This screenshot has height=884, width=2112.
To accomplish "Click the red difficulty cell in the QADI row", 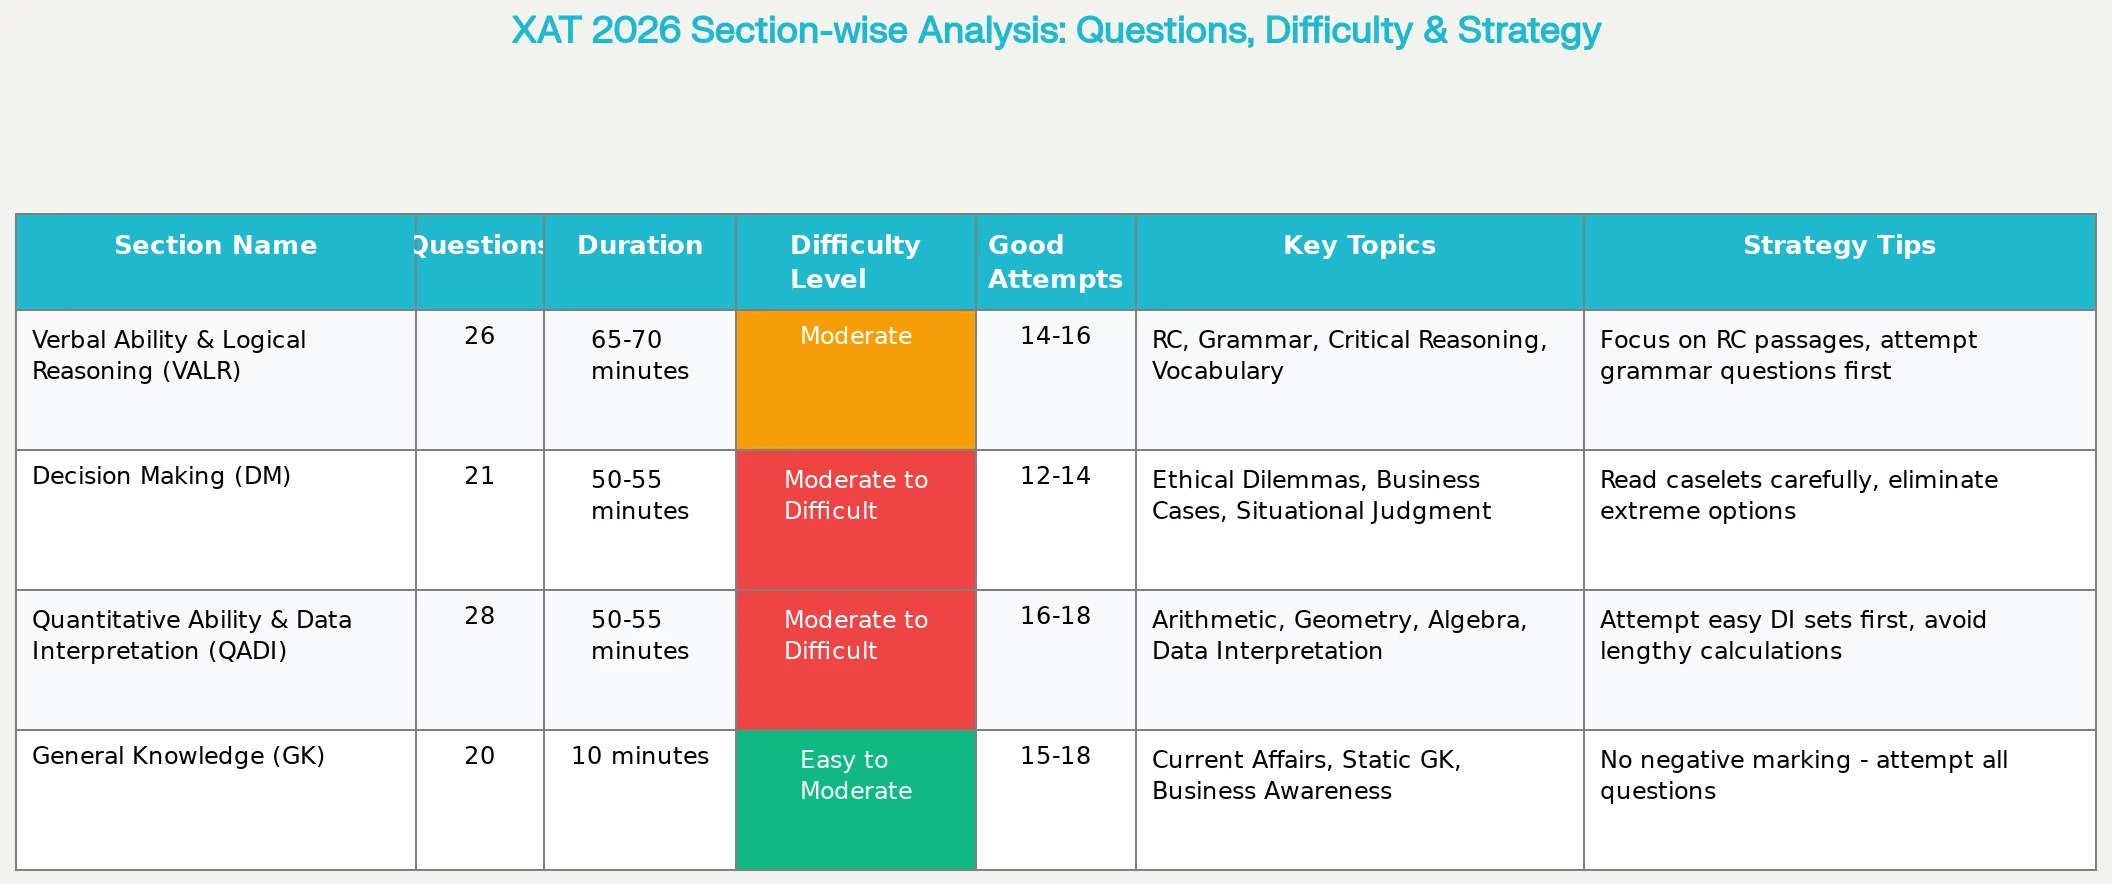I will click(x=856, y=660).
